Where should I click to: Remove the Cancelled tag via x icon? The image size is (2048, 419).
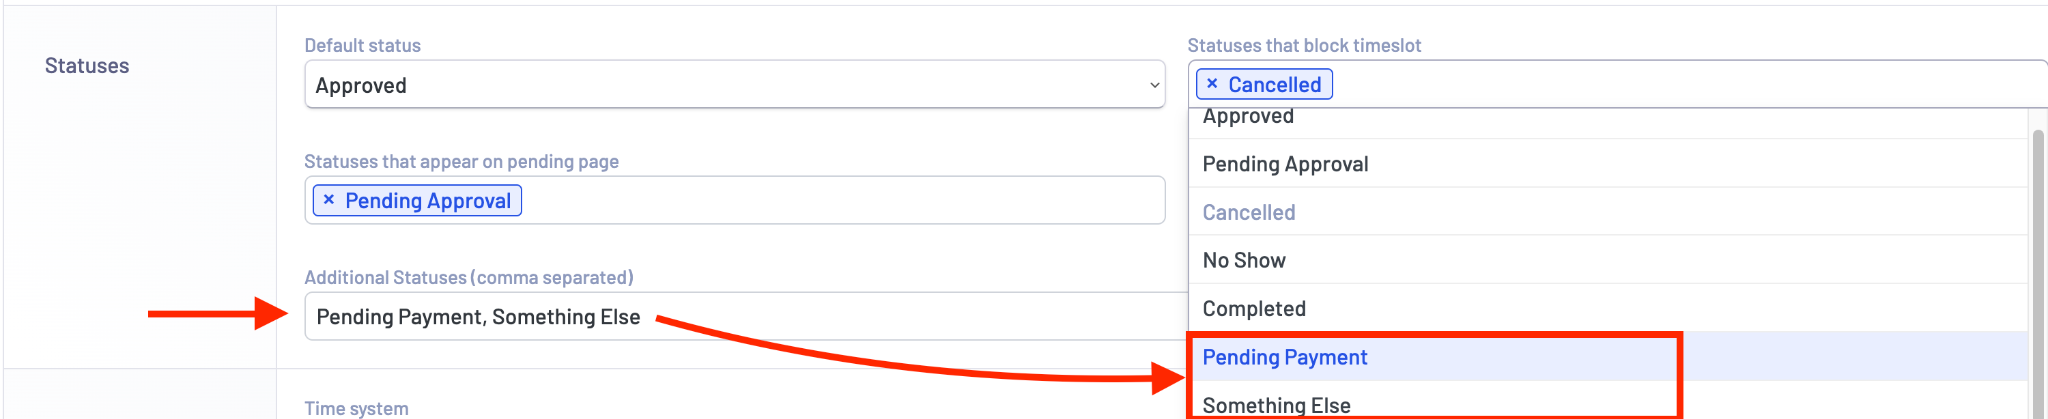[1212, 84]
